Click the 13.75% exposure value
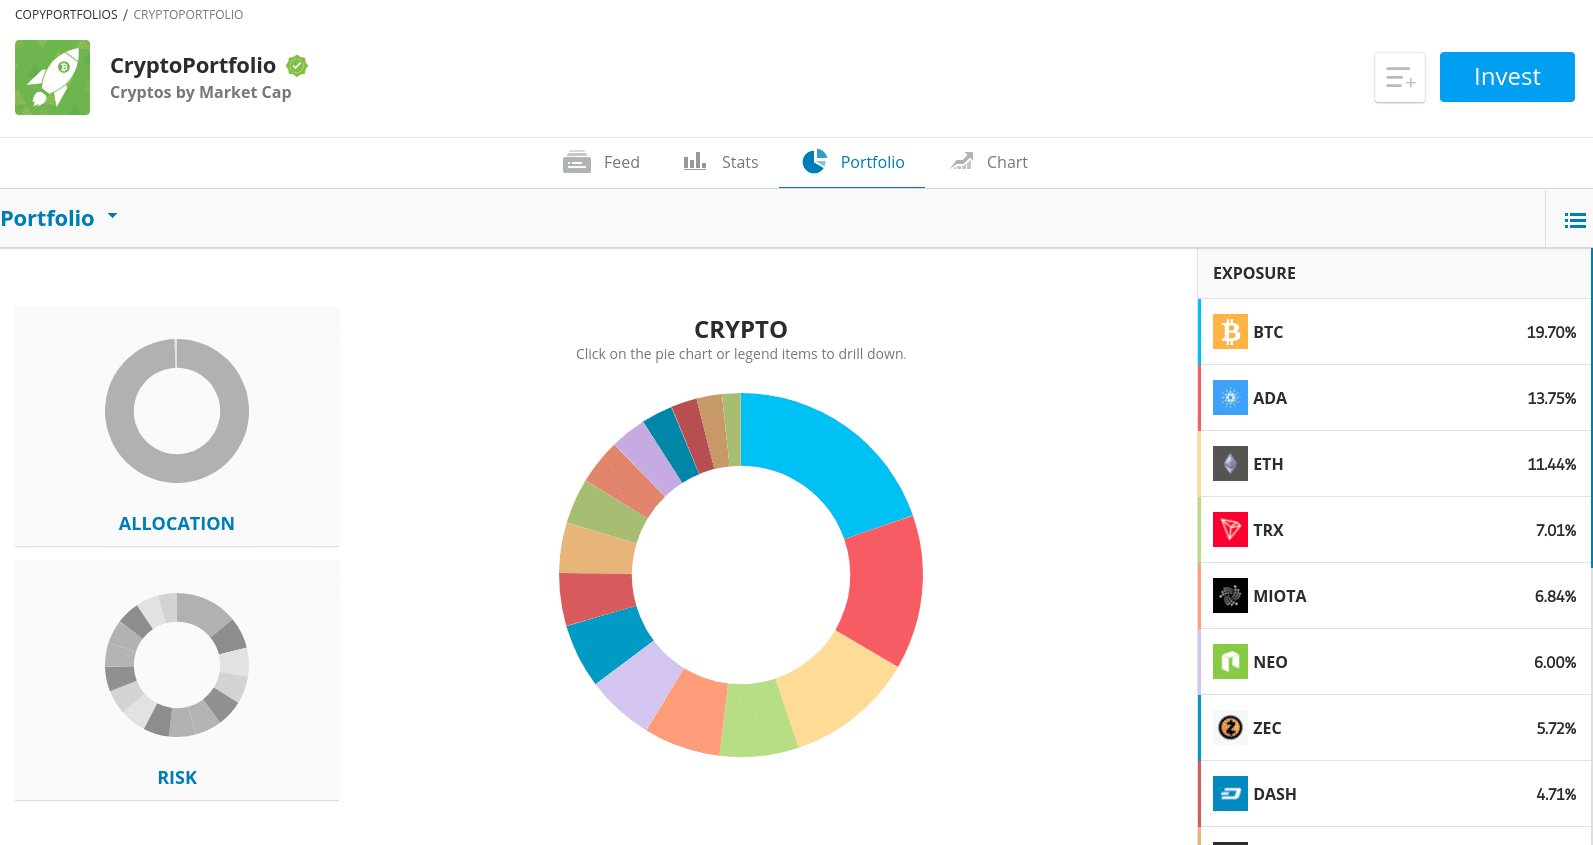 point(1551,398)
